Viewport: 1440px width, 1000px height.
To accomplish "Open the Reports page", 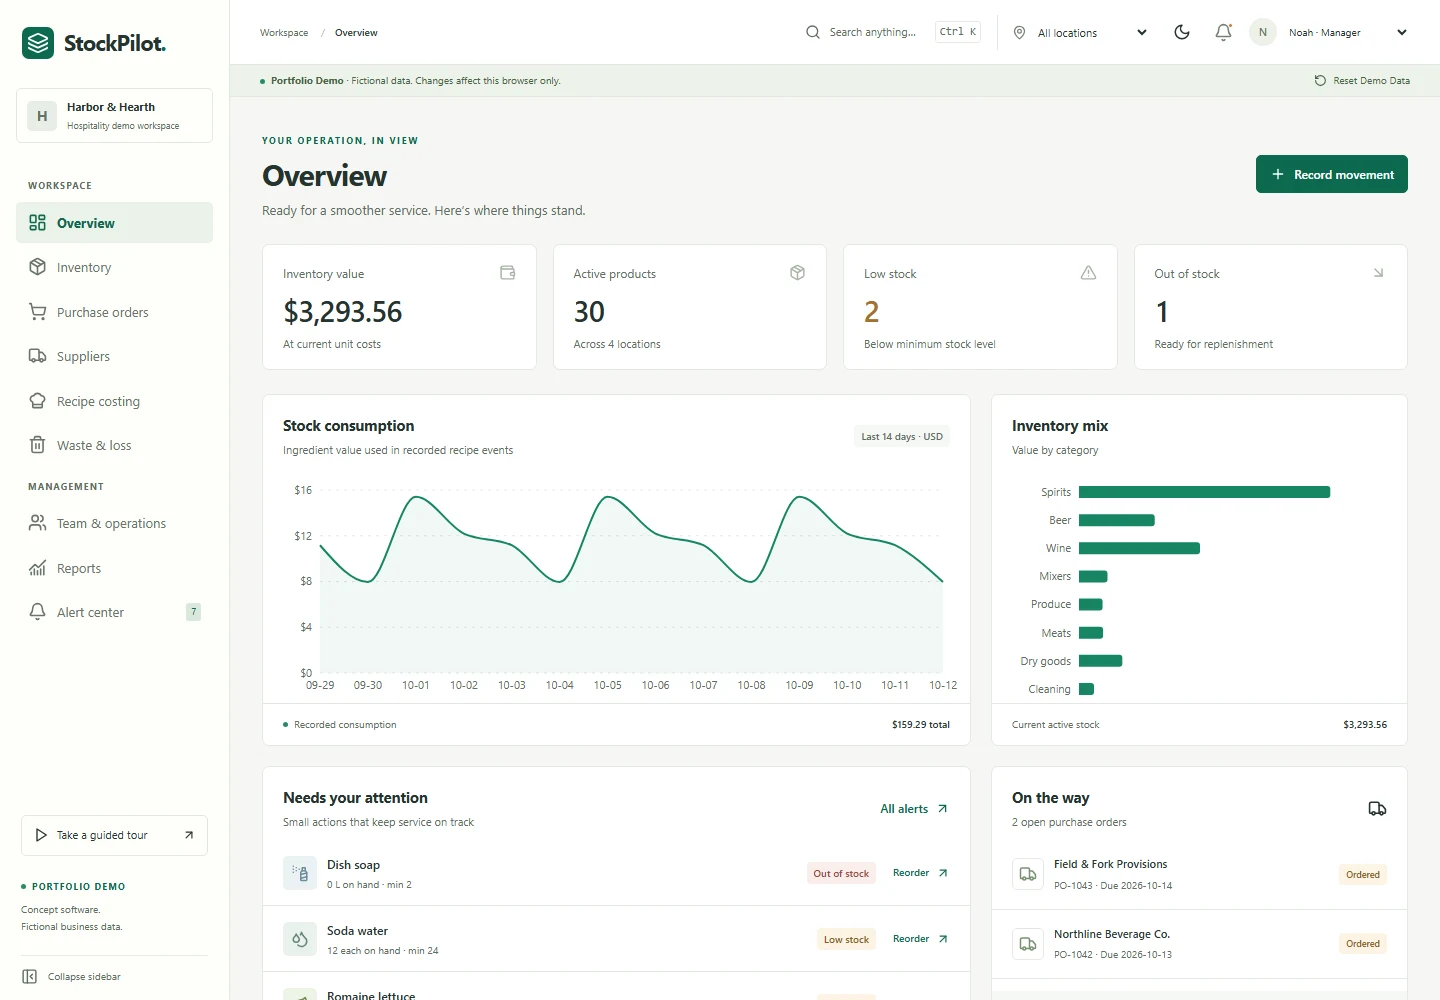I will (x=114, y=568).
